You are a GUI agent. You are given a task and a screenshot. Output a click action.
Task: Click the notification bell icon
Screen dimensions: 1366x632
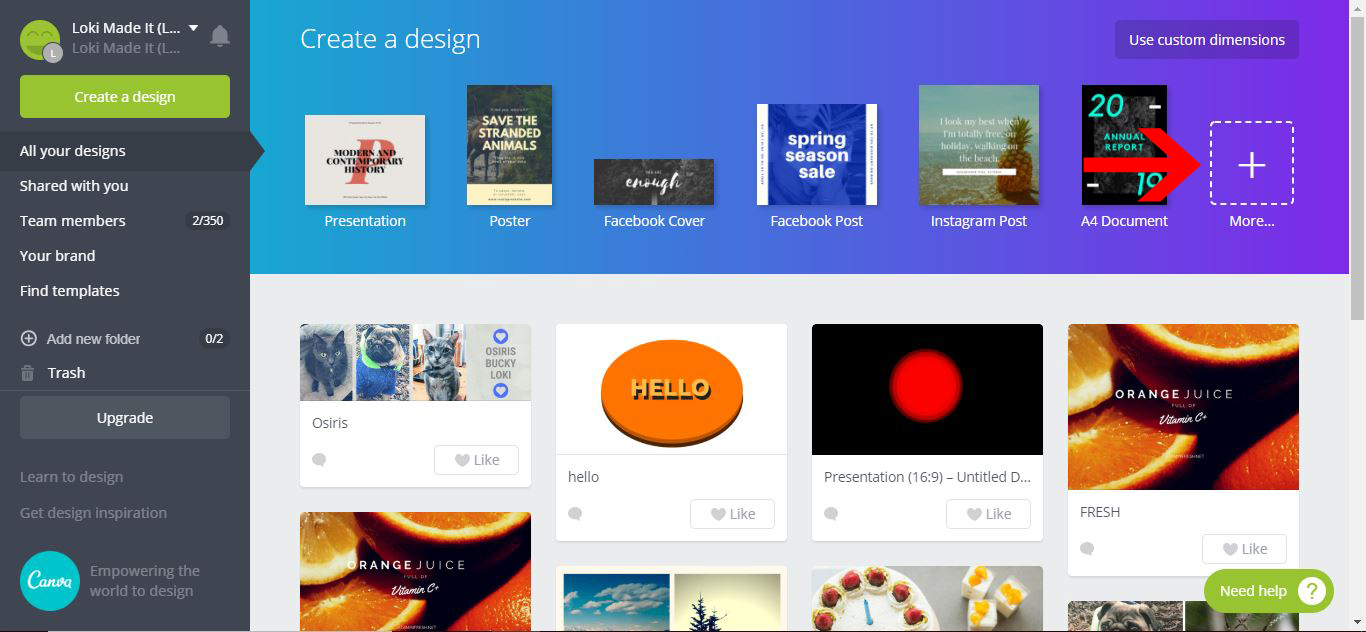220,35
